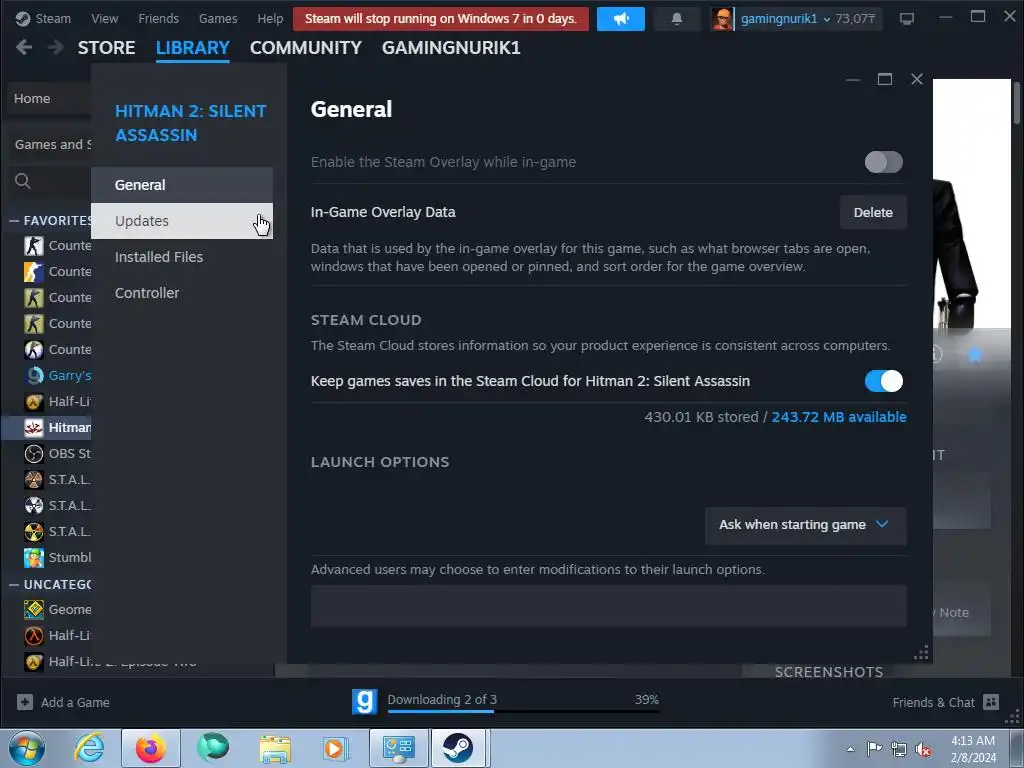Collapse the UNCATEGORIZED category
This screenshot has width=1024, height=768.
coord(14,584)
